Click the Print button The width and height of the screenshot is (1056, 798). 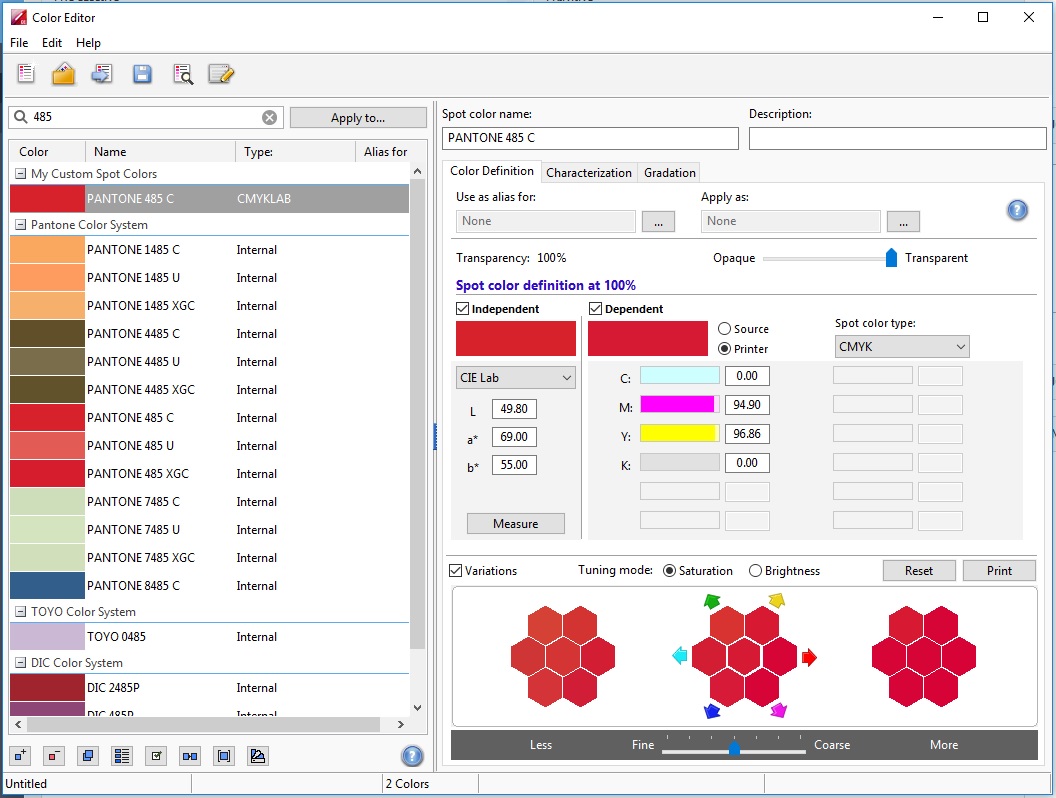(999, 570)
